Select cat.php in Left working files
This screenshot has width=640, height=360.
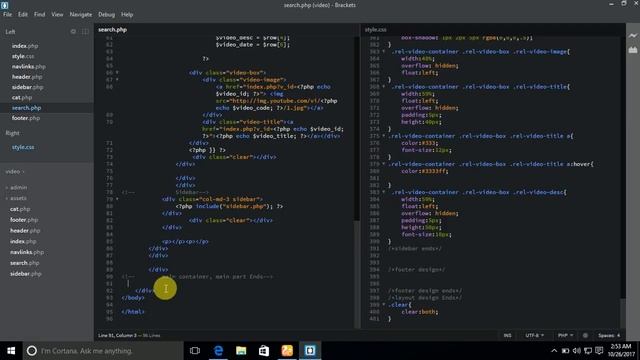click(22, 98)
